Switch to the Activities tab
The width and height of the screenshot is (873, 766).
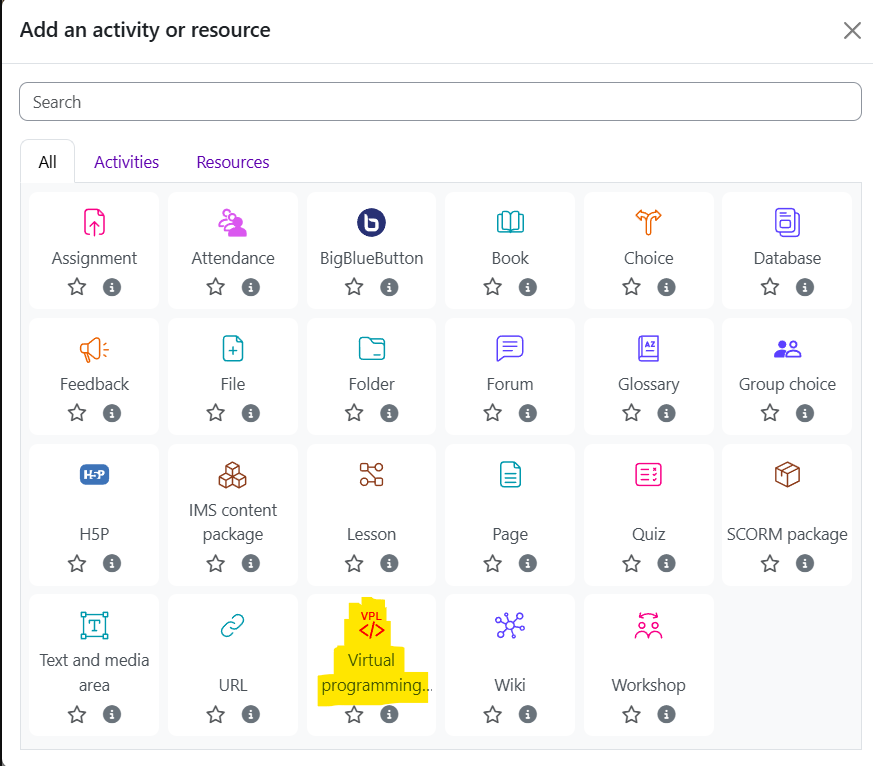[126, 162]
